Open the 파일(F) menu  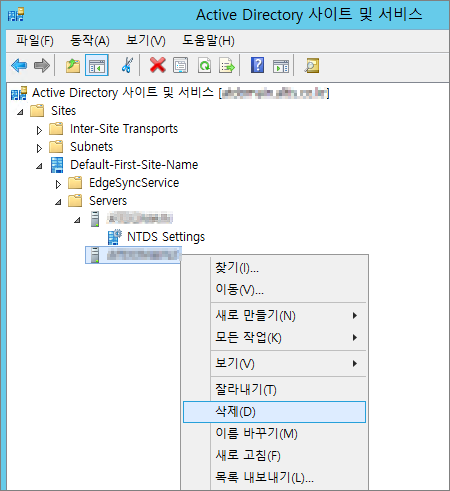pos(35,41)
